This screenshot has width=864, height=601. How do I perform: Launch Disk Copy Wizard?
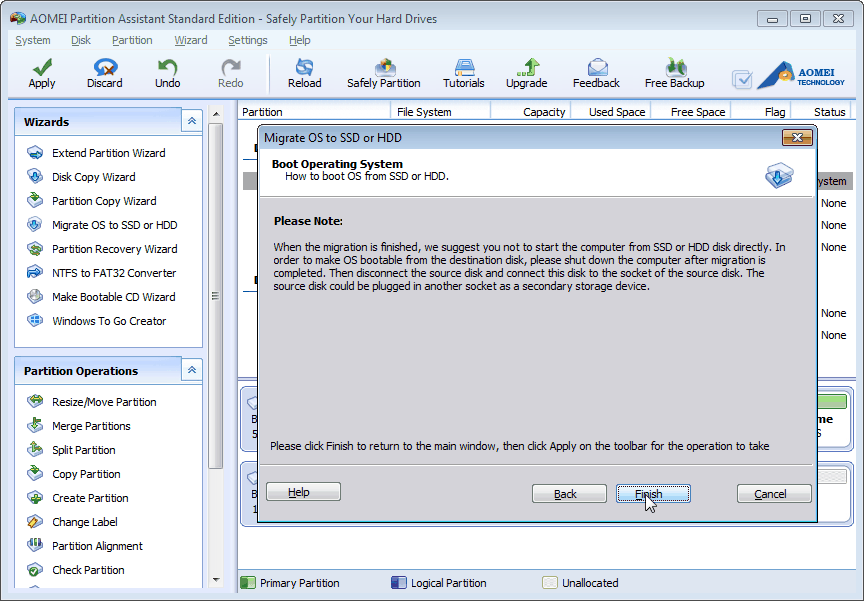tap(81, 177)
